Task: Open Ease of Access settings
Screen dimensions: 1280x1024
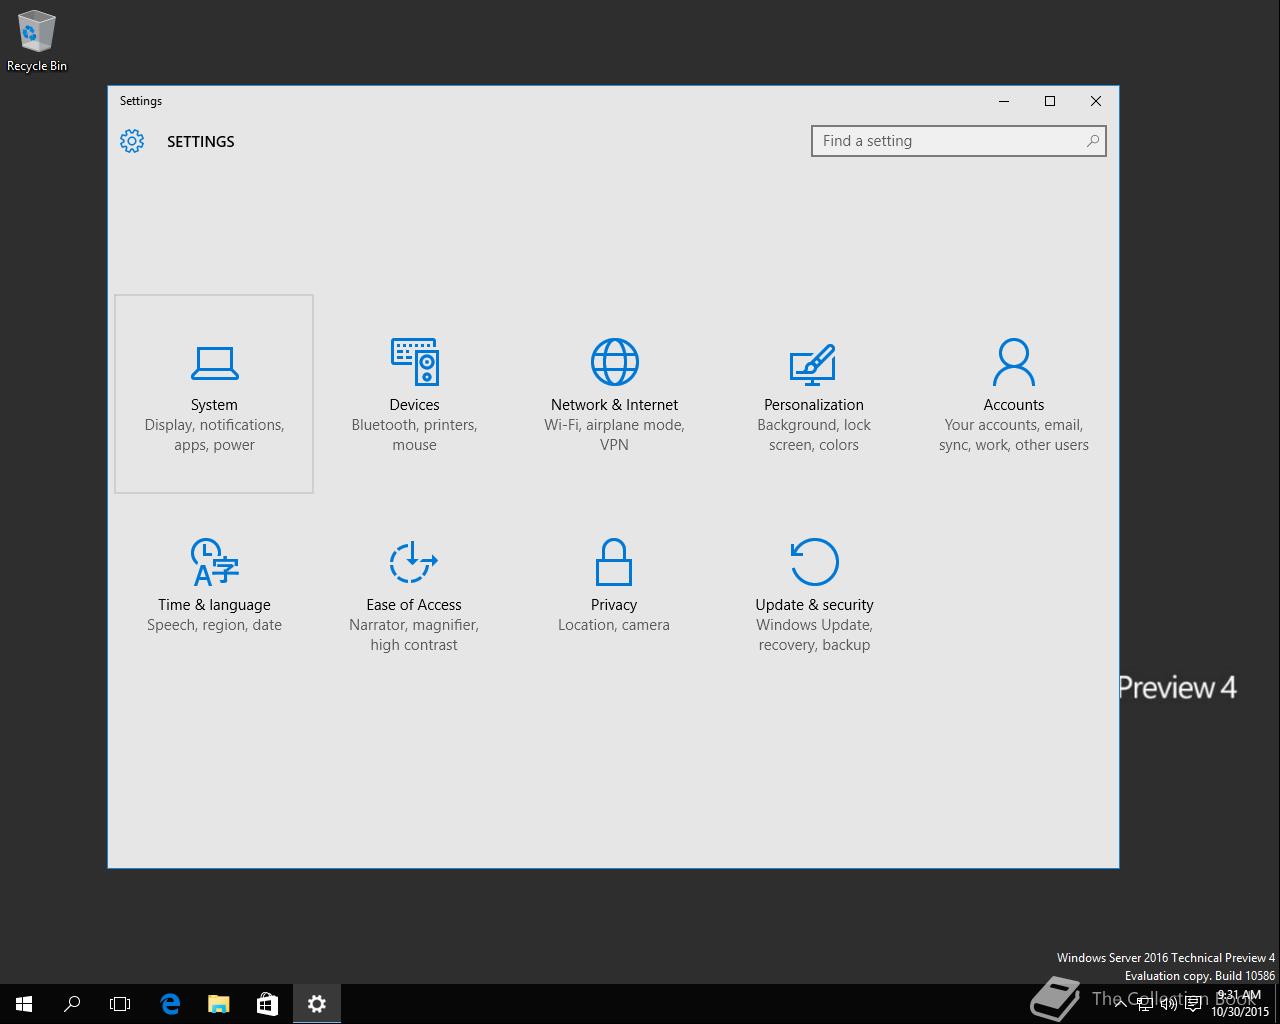Action: [414, 594]
